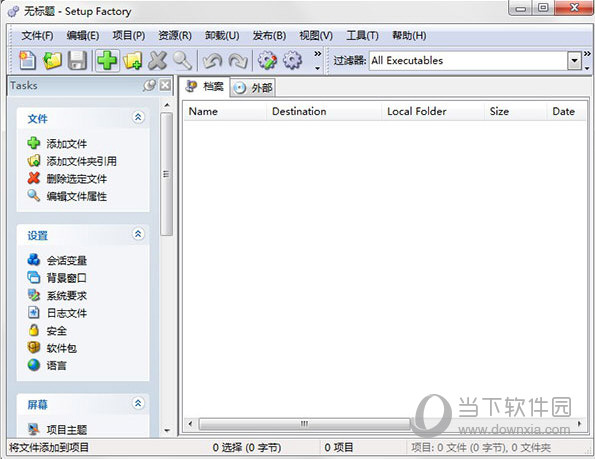Open 软件包 settings
The height and width of the screenshot is (459, 595).
click(x=52, y=348)
